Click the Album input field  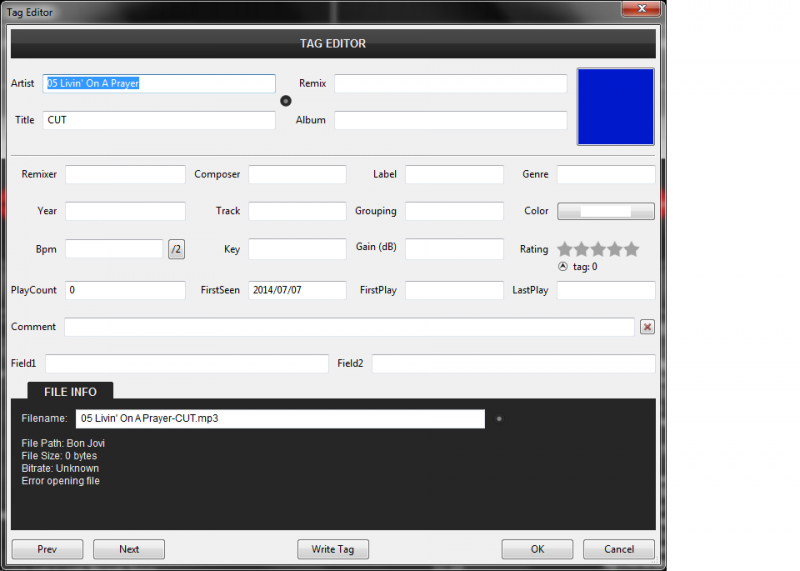click(451, 120)
